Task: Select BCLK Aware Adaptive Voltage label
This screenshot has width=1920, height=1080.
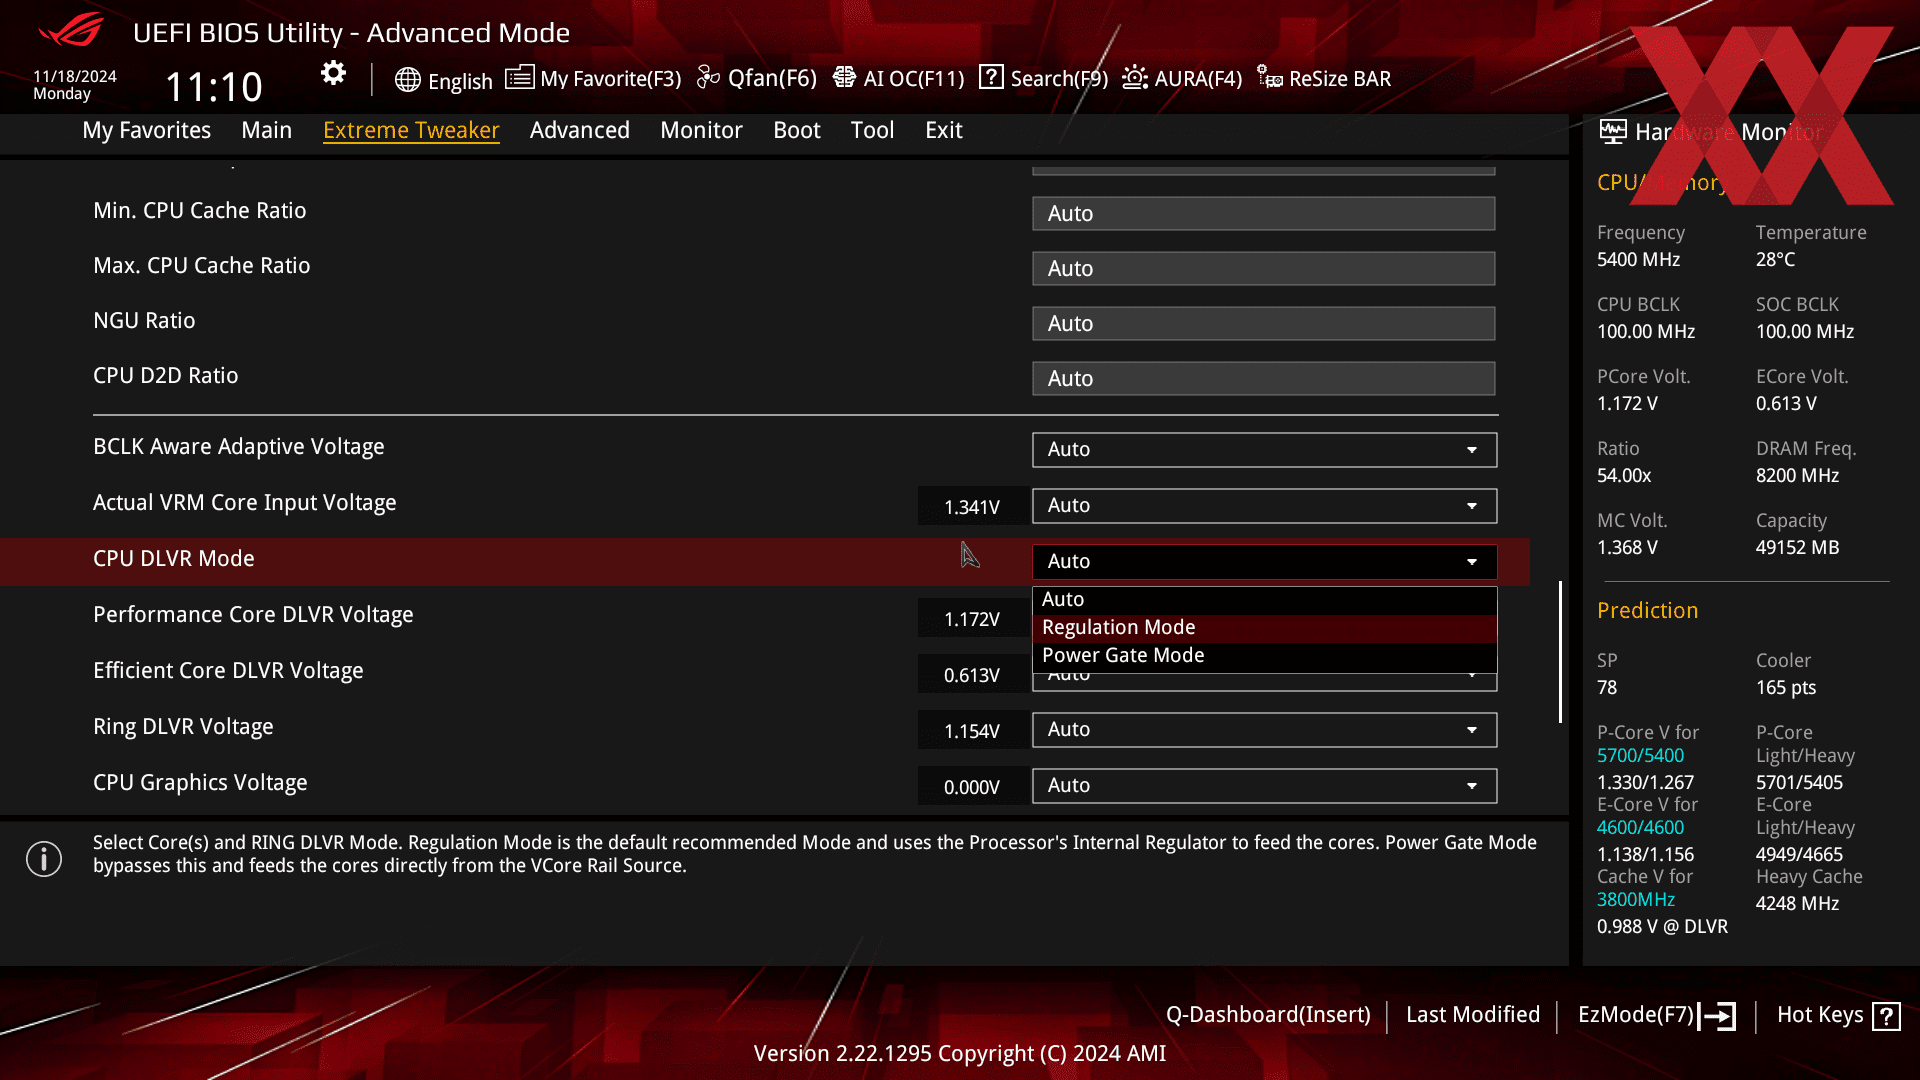Action: click(239, 447)
